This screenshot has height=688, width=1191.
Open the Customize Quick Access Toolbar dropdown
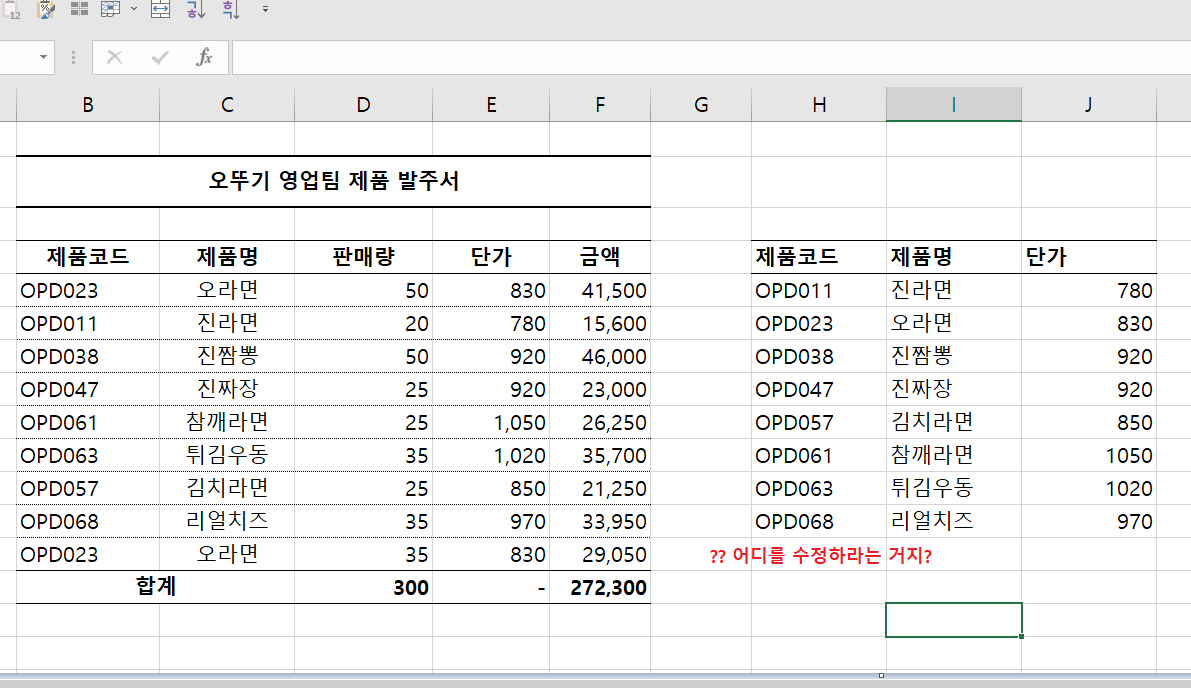pos(265,9)
